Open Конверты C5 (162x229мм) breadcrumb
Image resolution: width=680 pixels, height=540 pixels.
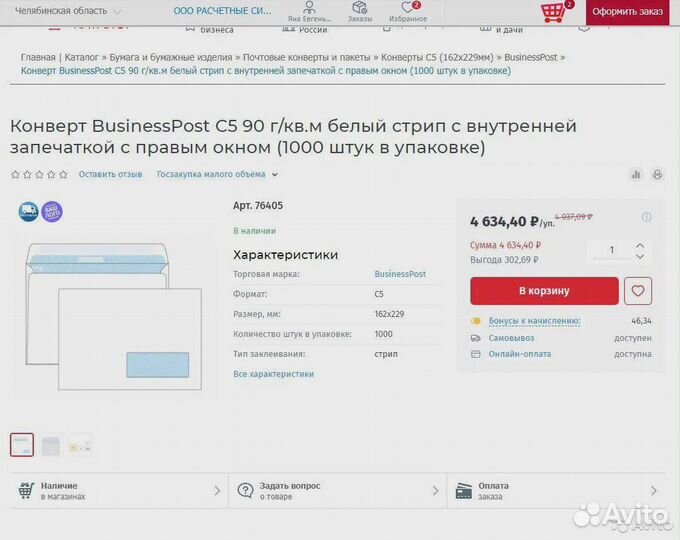(437, 57)
